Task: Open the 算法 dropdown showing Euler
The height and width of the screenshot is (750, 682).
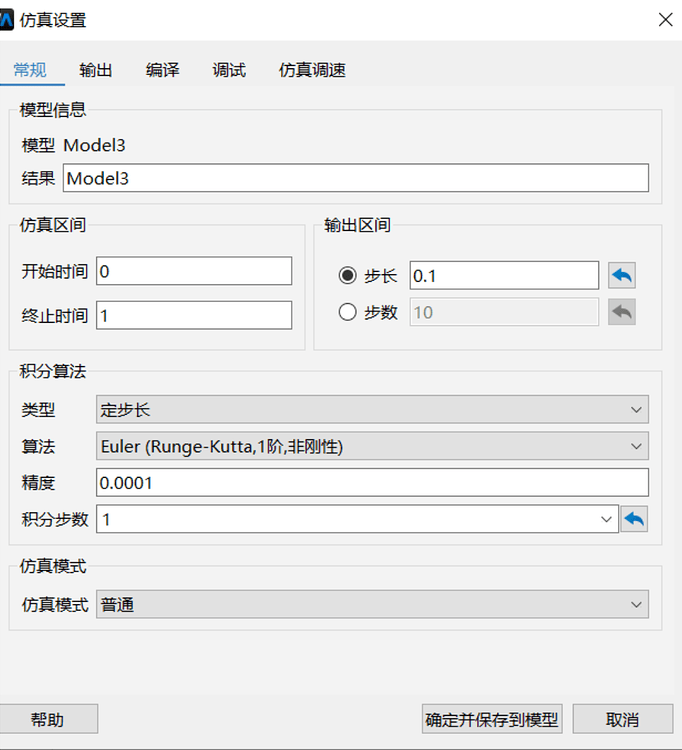Action: point(372,446)
